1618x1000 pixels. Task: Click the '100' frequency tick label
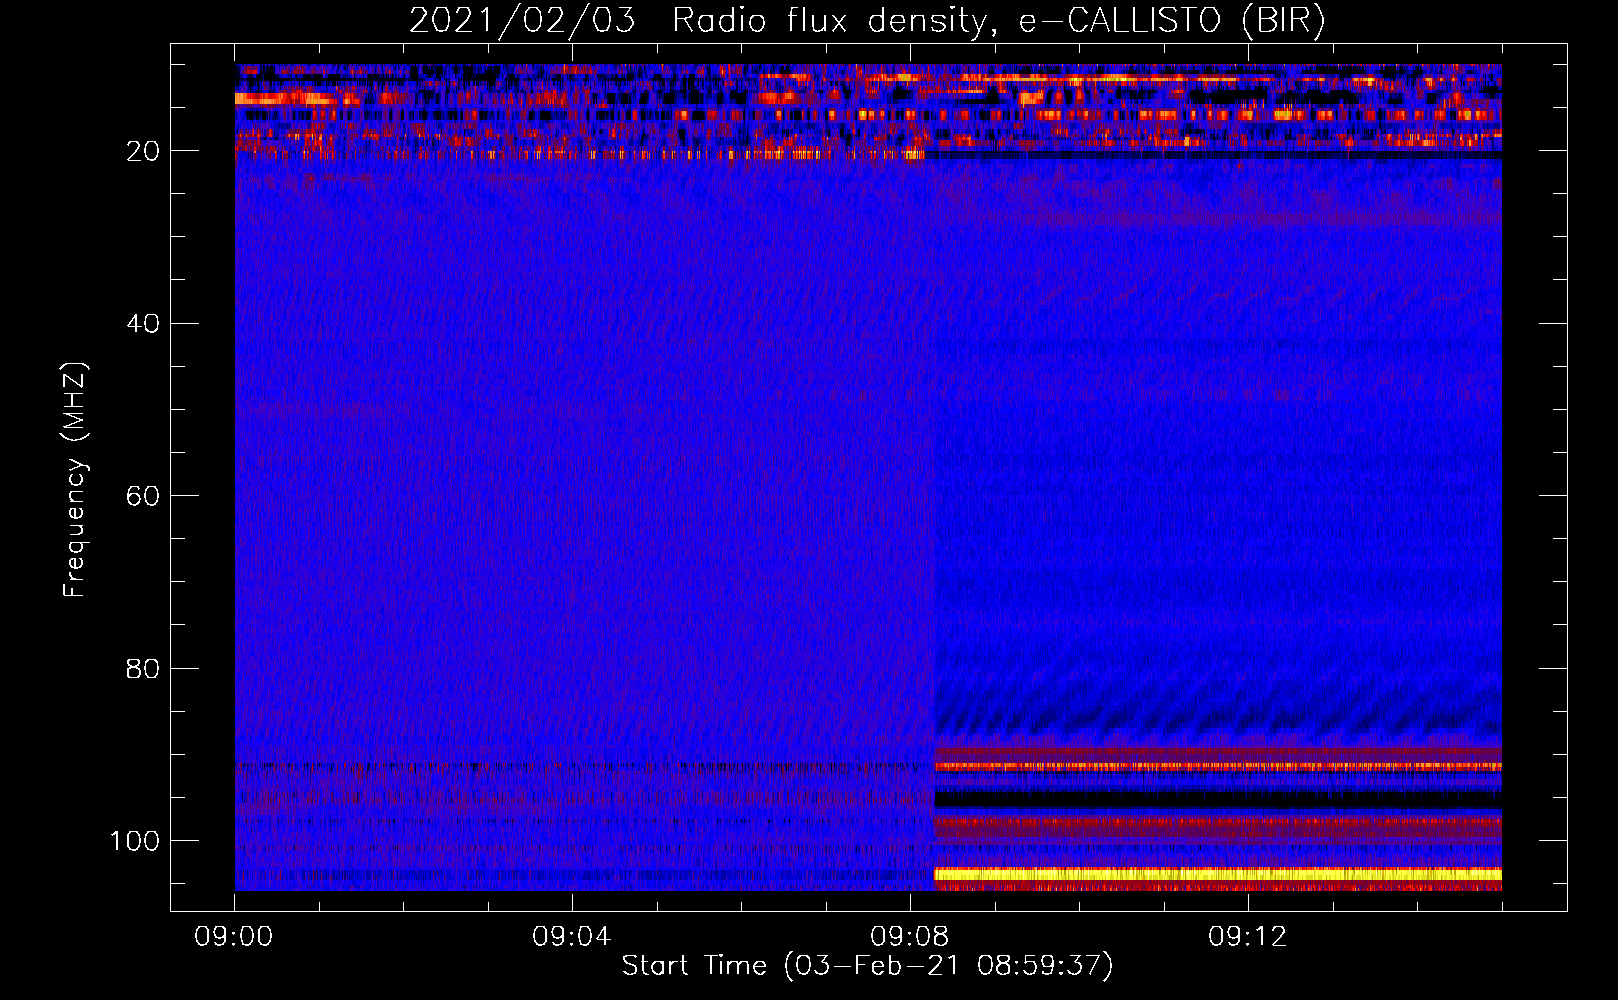(x=135, y=841)
